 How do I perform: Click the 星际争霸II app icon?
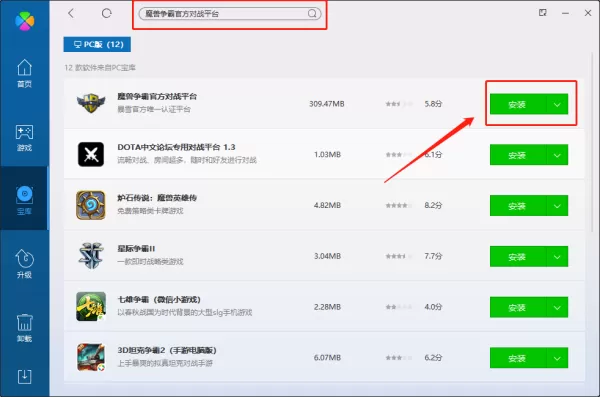coord(91,256)
